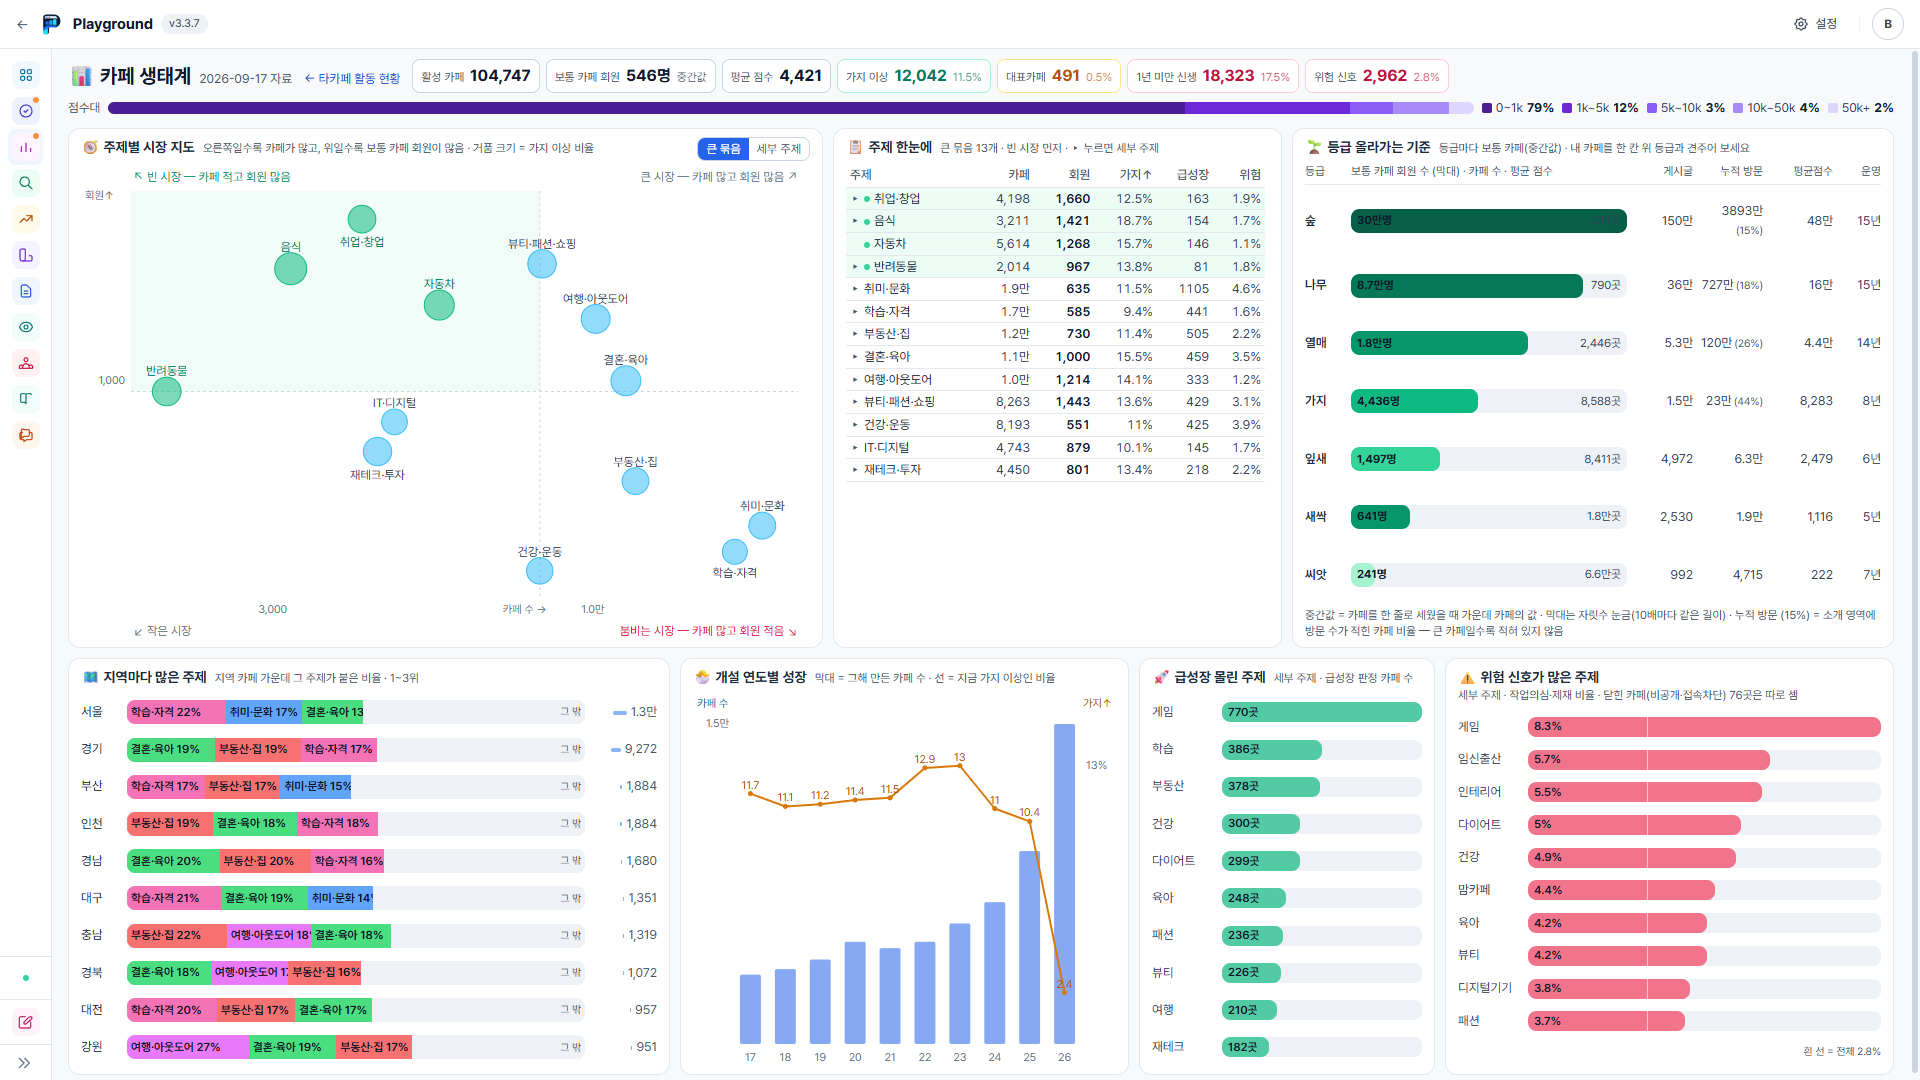Open the trending-up arrow icon in sidebar

click(26, 219)
